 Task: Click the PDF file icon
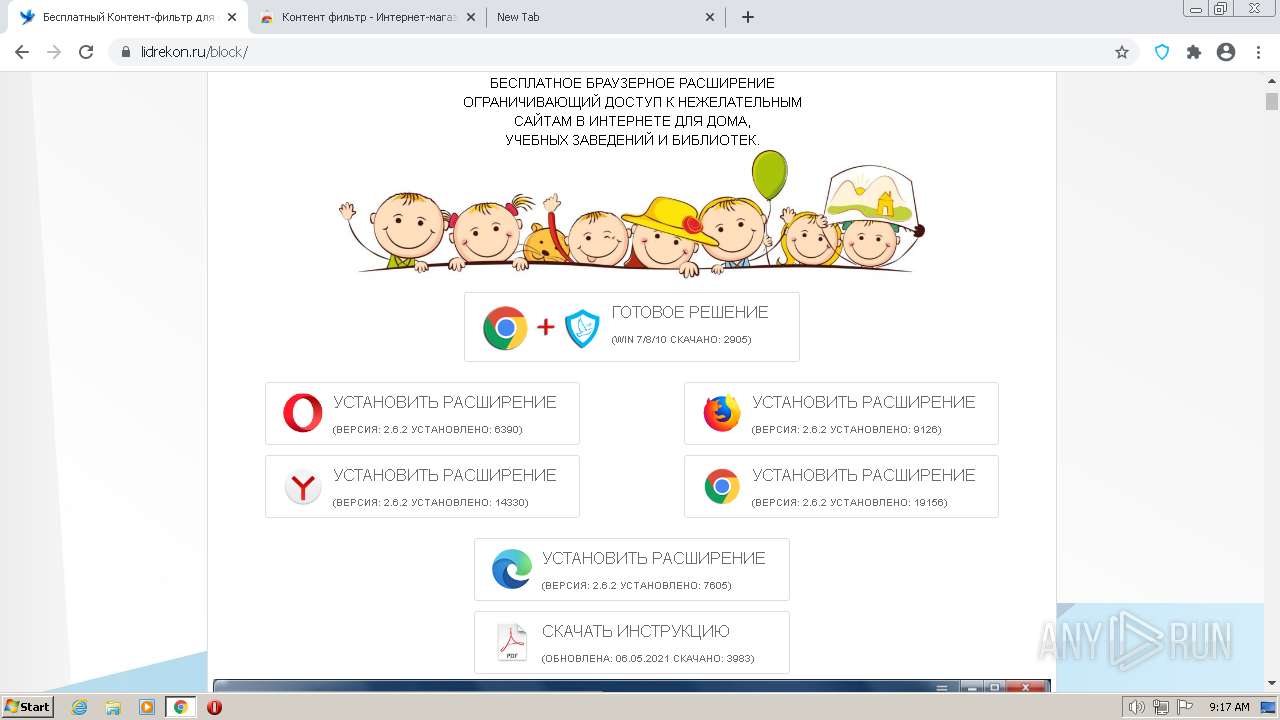click(512, 642)
